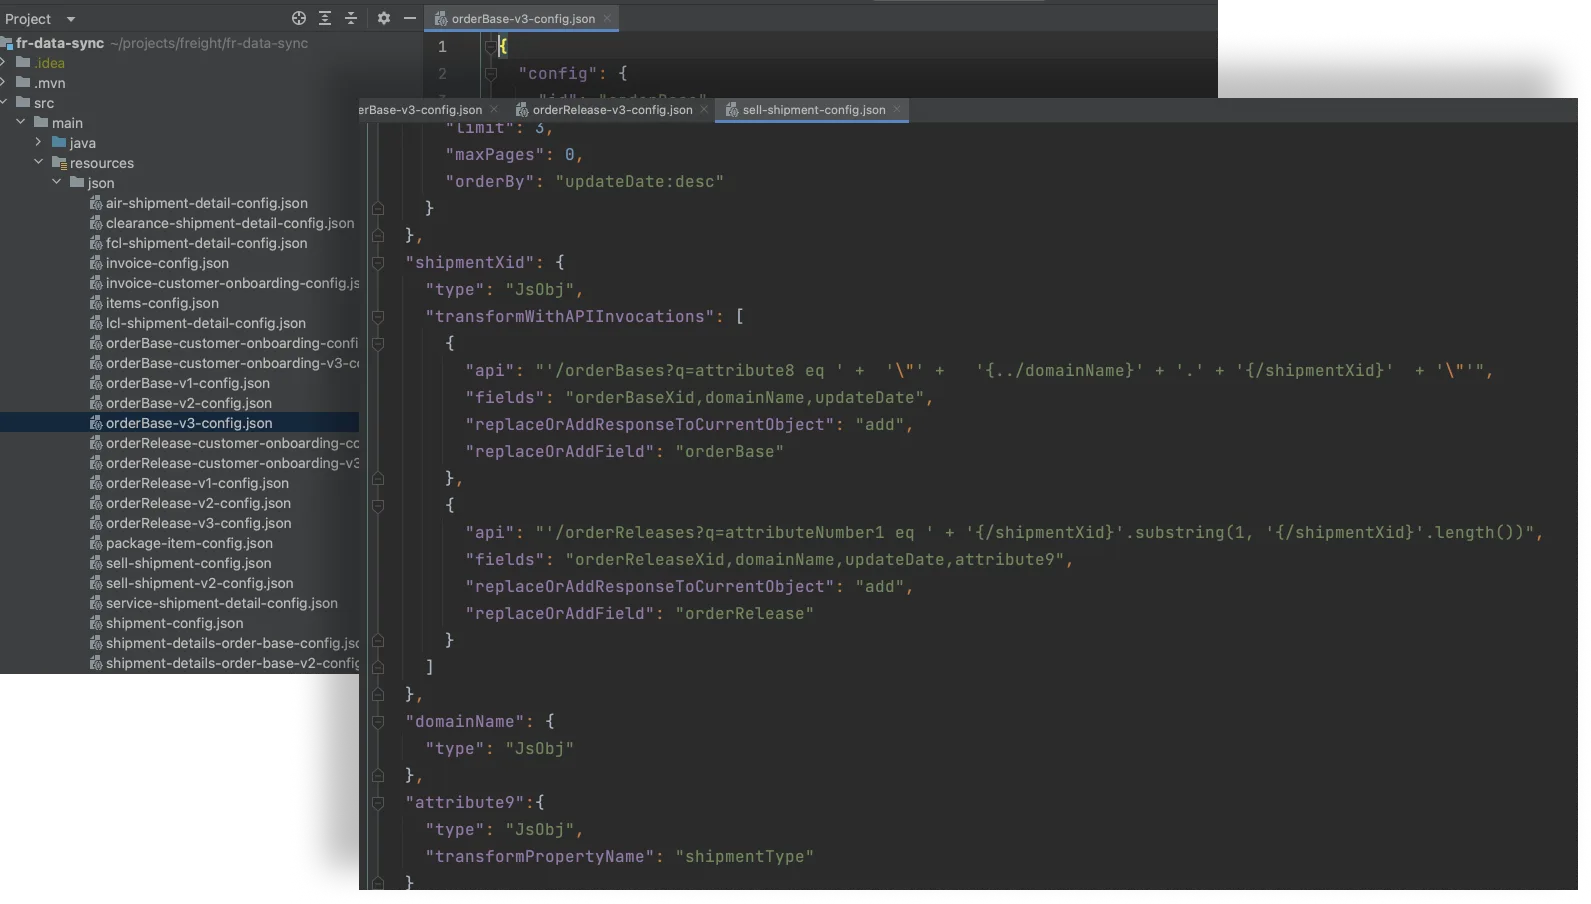The height and width of the screenshot is (904, 1591).
Task: Open service-shipment-detail-config.json in the project tree
Action: click(x=222, y=603)
